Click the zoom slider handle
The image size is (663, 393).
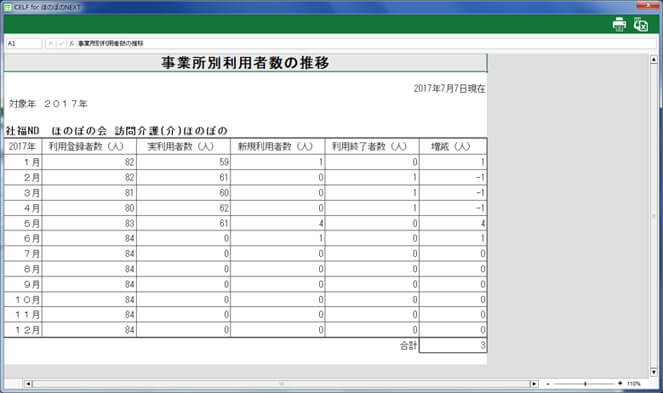click(585, 384)
